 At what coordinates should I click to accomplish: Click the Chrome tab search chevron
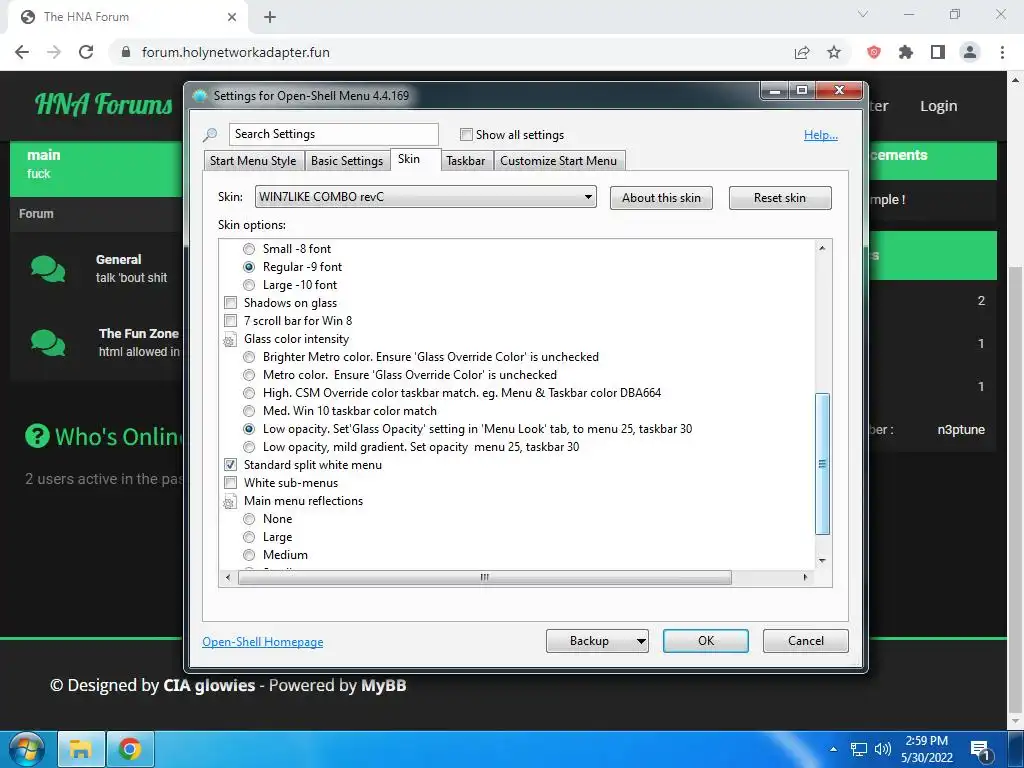coord(863,14)
